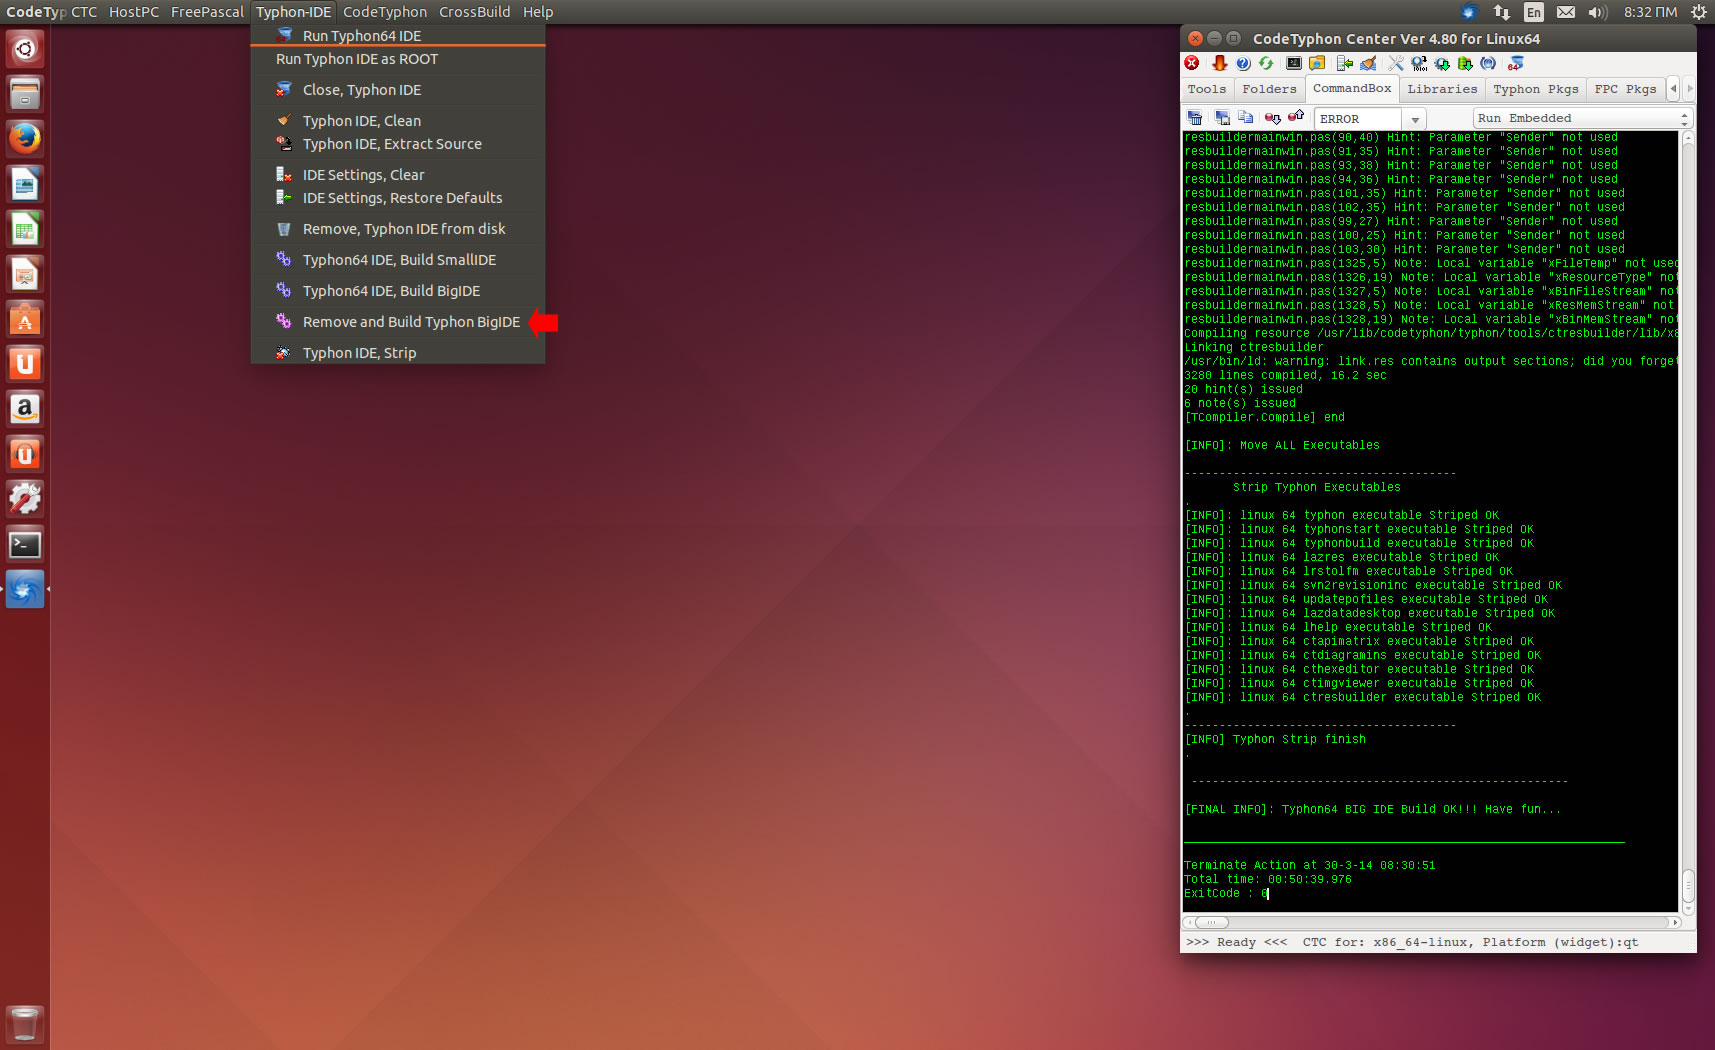Viewport: 1715px width, 1050px height.
Task: Click the red down-arrow icon in CodeTyphon Center toolbar
Action: coord(1219,63)
